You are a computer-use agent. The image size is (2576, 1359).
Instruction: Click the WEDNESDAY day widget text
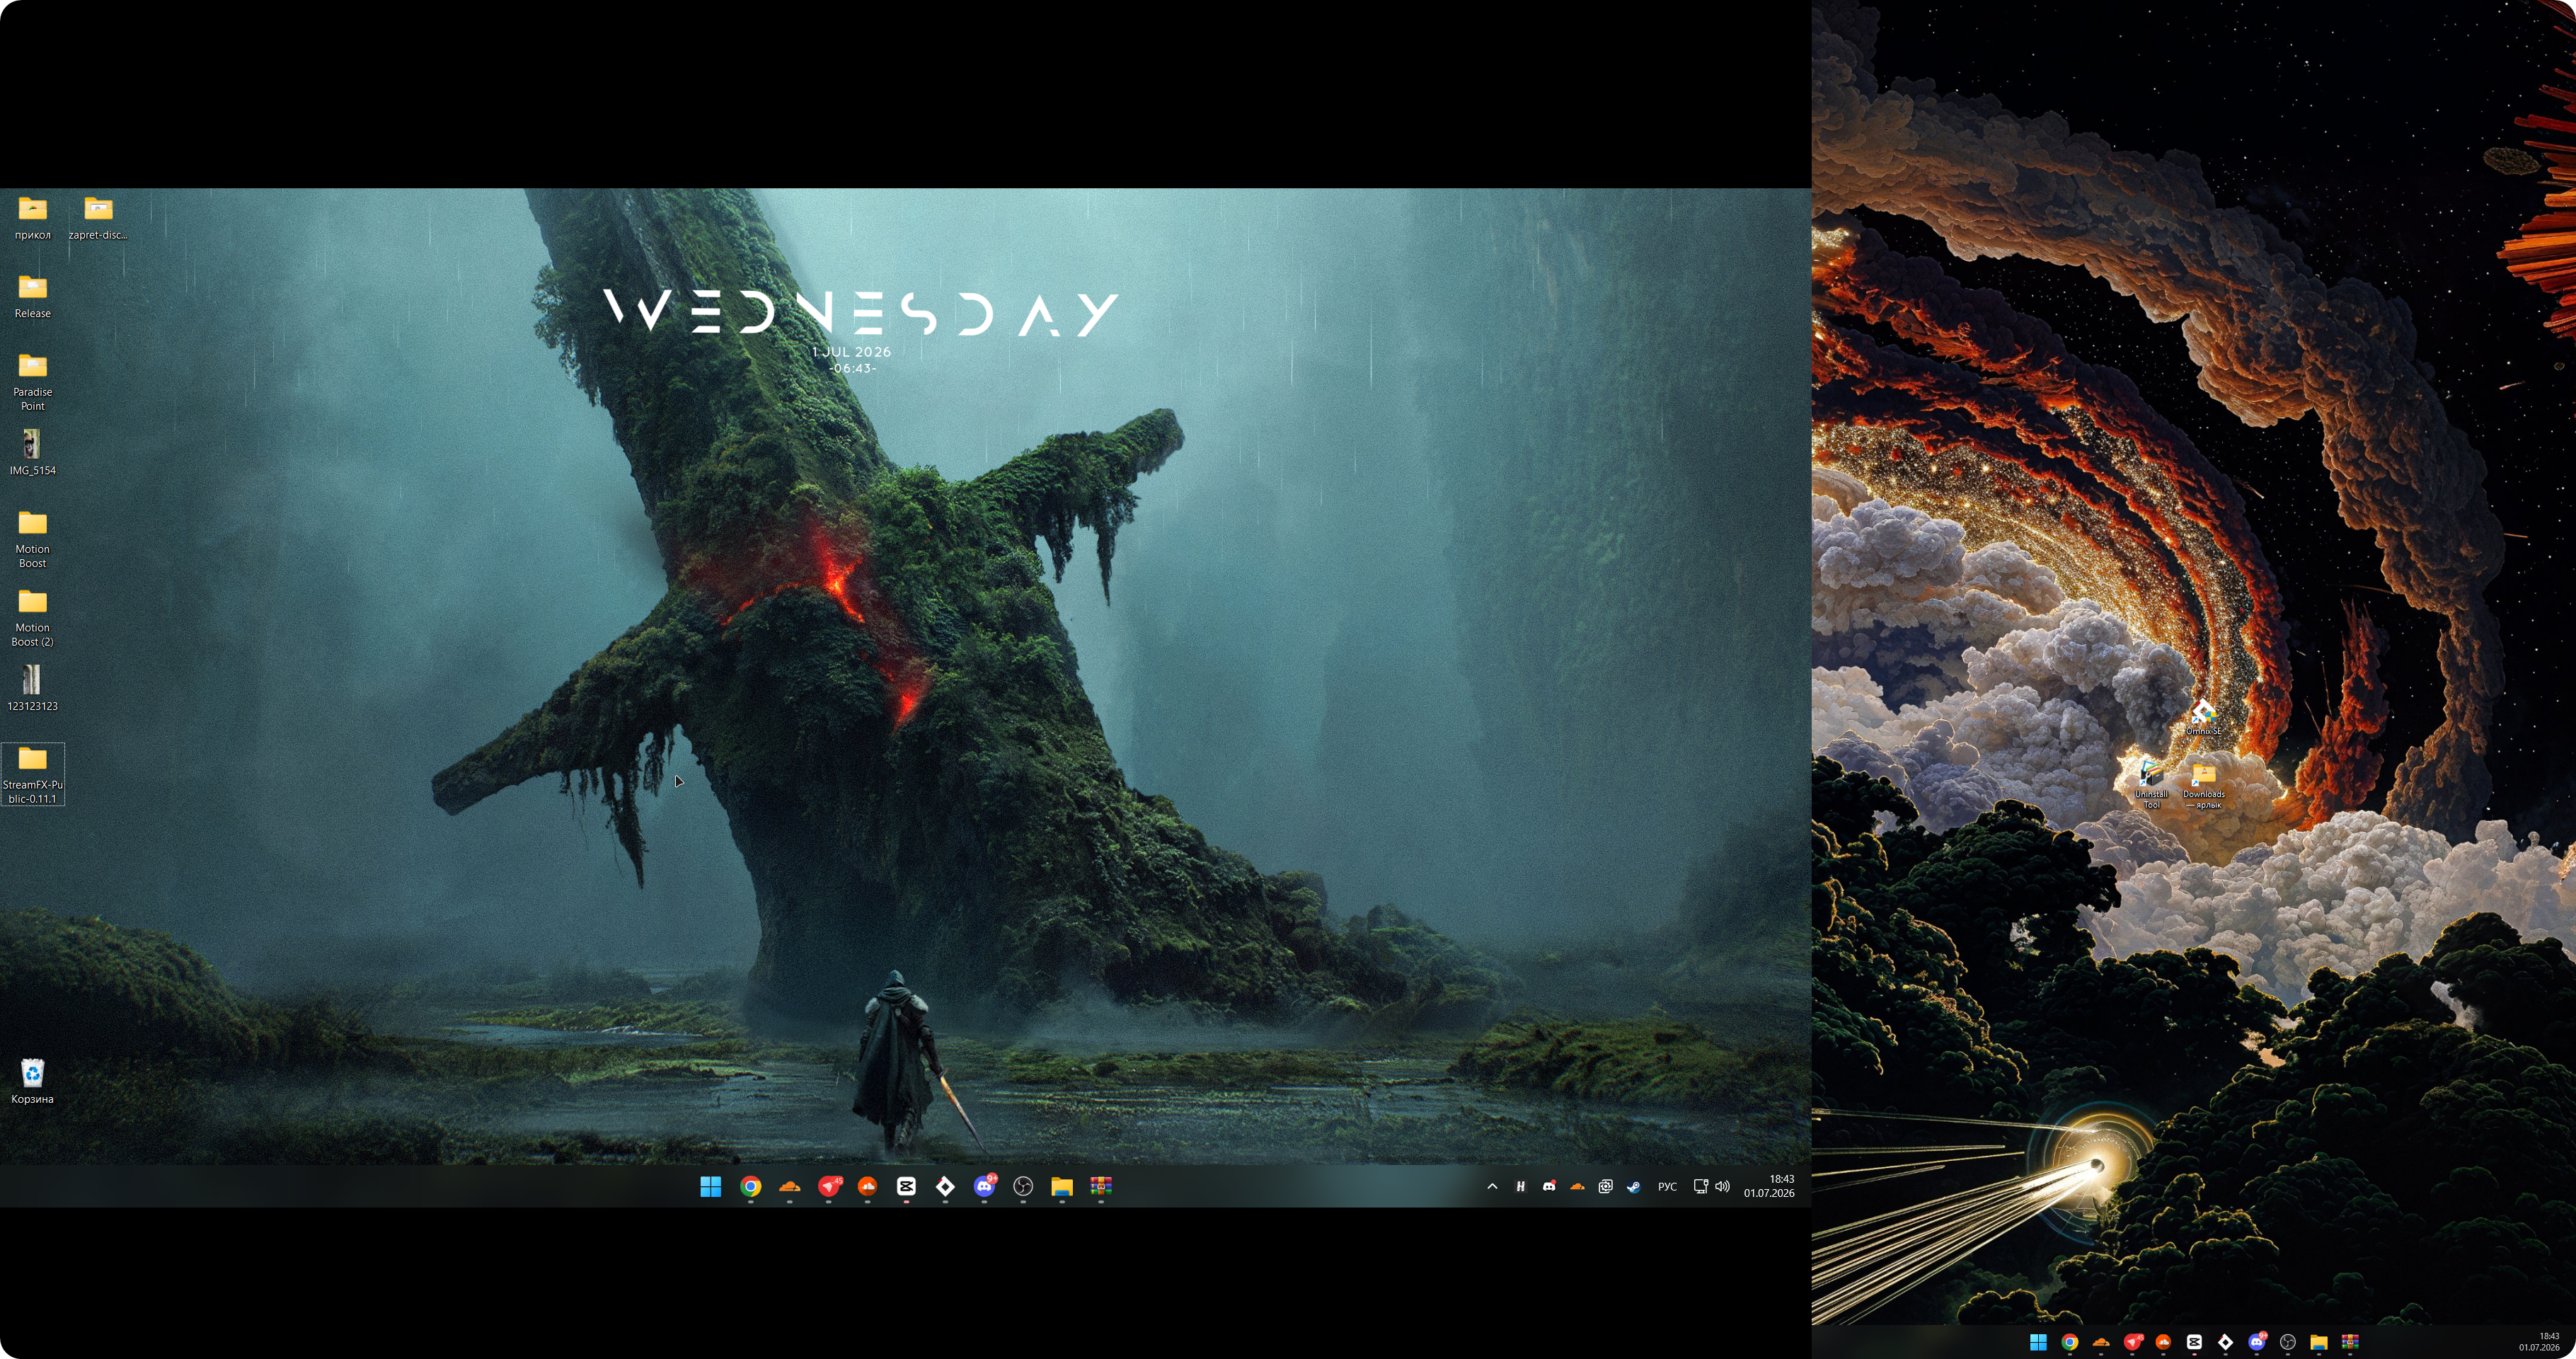tap(861, 313)
